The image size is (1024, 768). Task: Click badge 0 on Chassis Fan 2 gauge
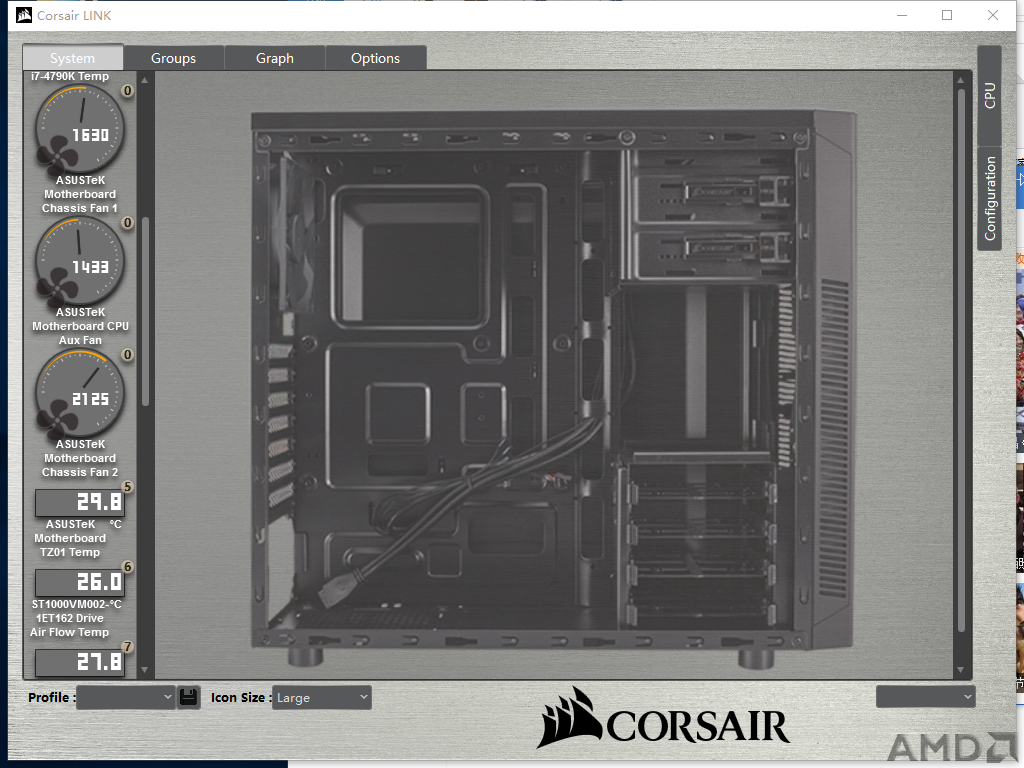(127, 355)
